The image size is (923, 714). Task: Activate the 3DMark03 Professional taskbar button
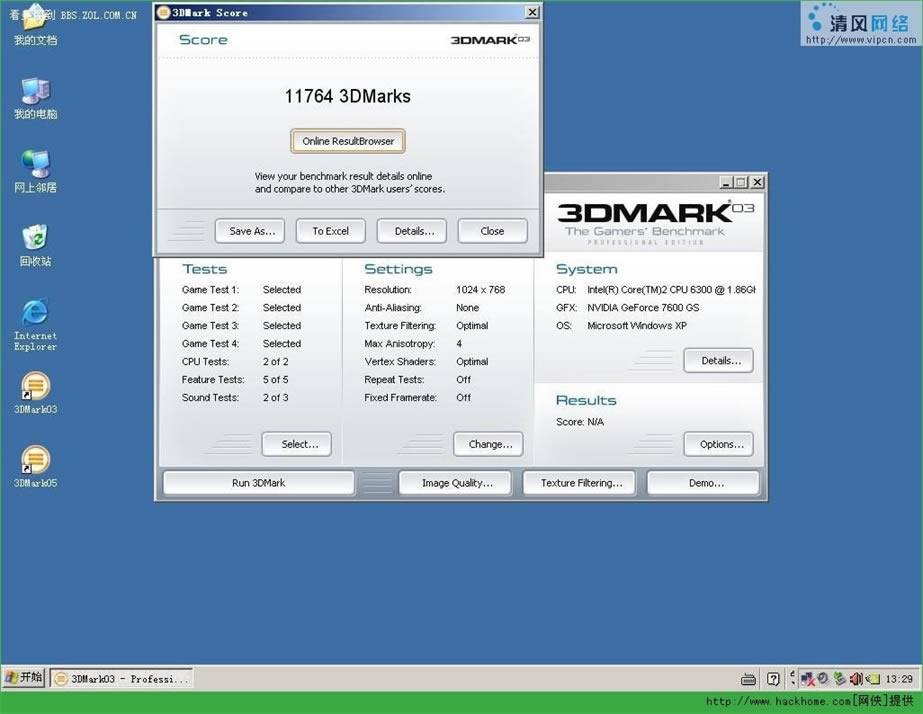click(x=122, y=679)
